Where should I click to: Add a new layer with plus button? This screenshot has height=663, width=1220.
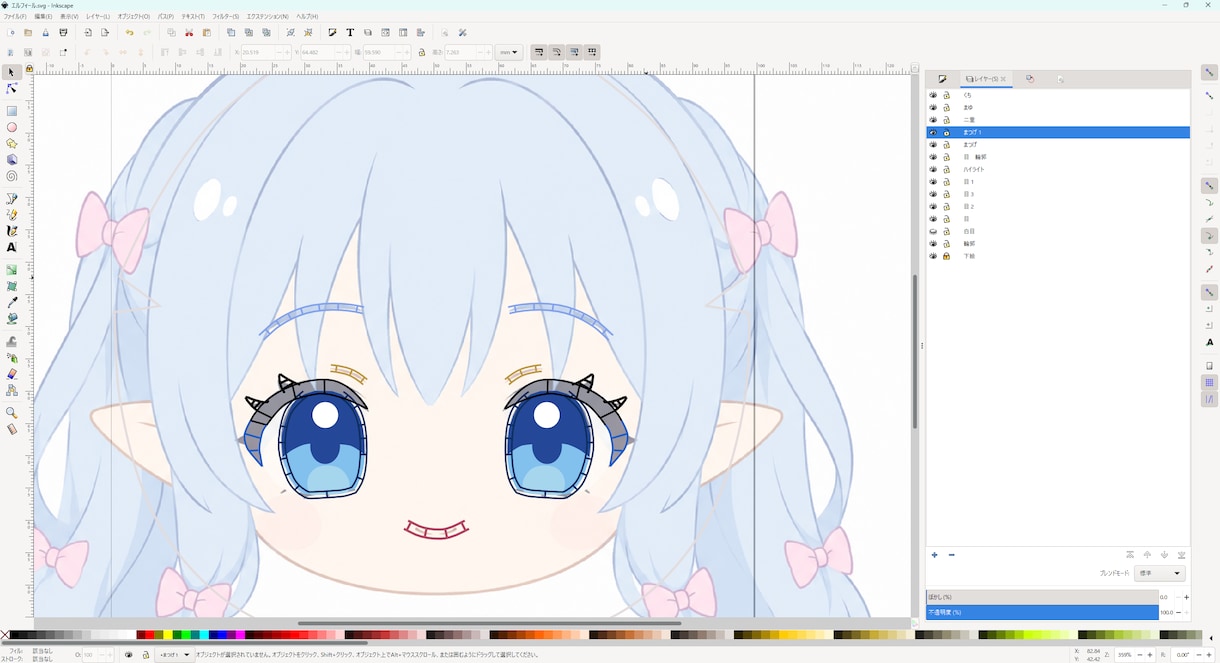pyautogui.click(x=935, y=555)
